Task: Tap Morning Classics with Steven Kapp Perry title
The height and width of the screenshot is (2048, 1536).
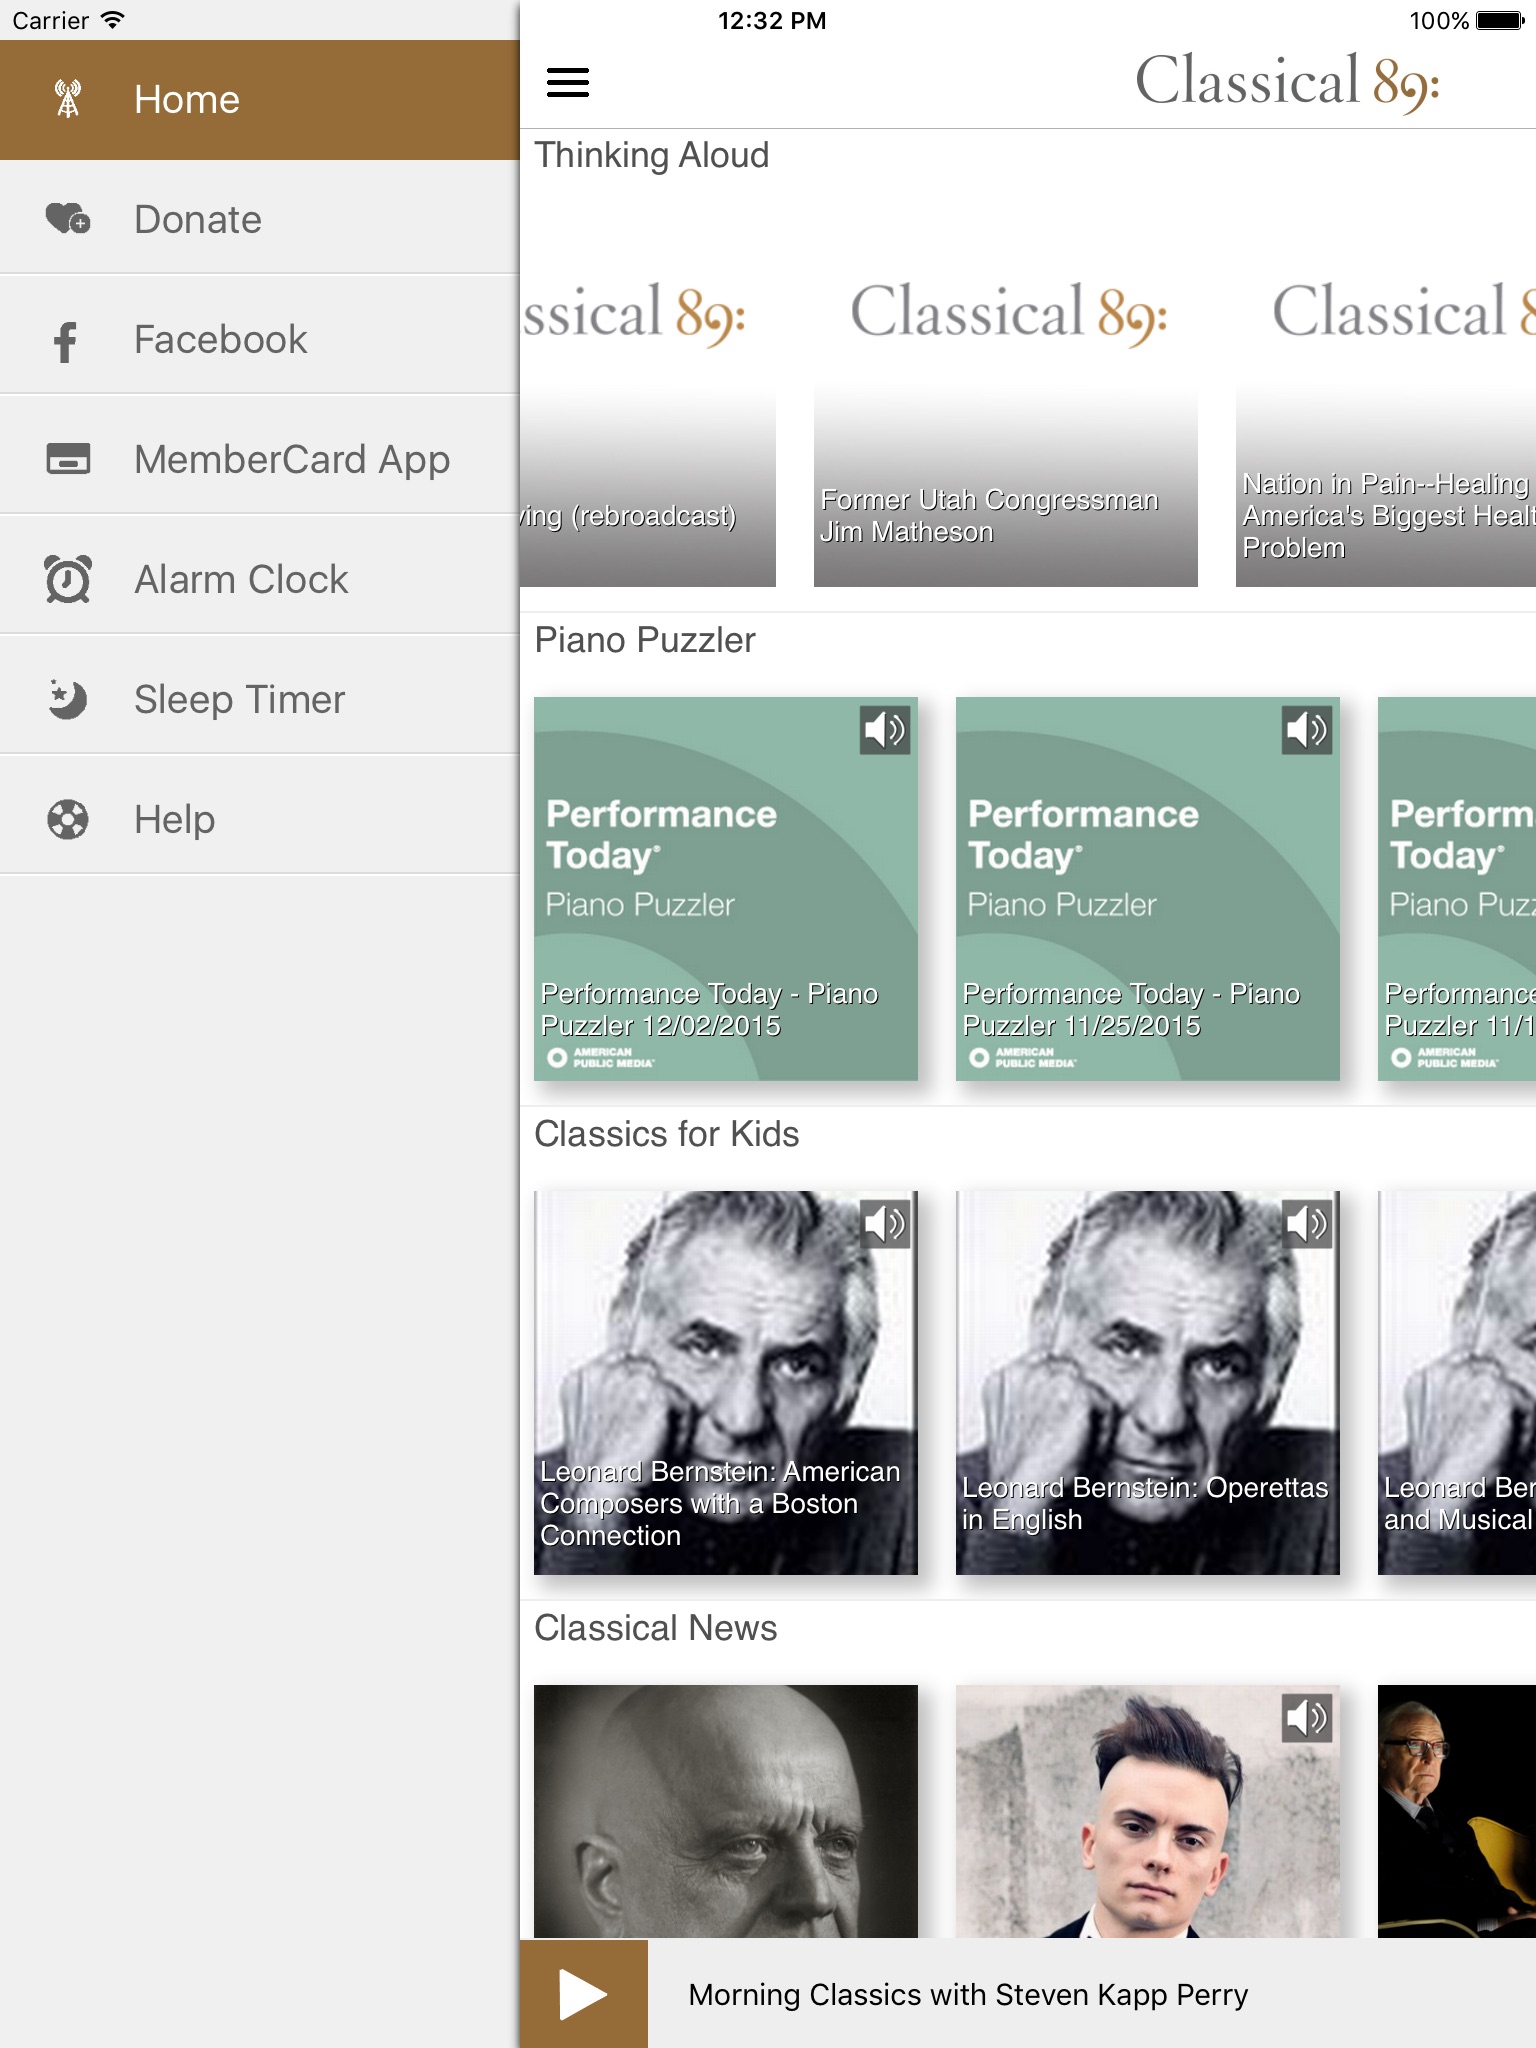Action: coord(968,1995)
